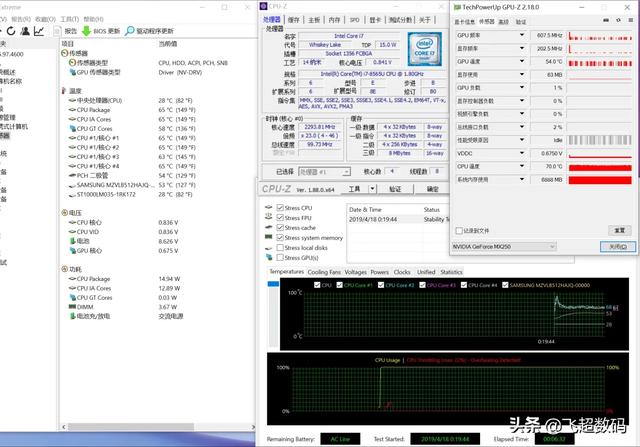Click the user silhouette icon in AIDA64 toolbar
Viewport: 640px width, 447px height.
pos(25,31)
